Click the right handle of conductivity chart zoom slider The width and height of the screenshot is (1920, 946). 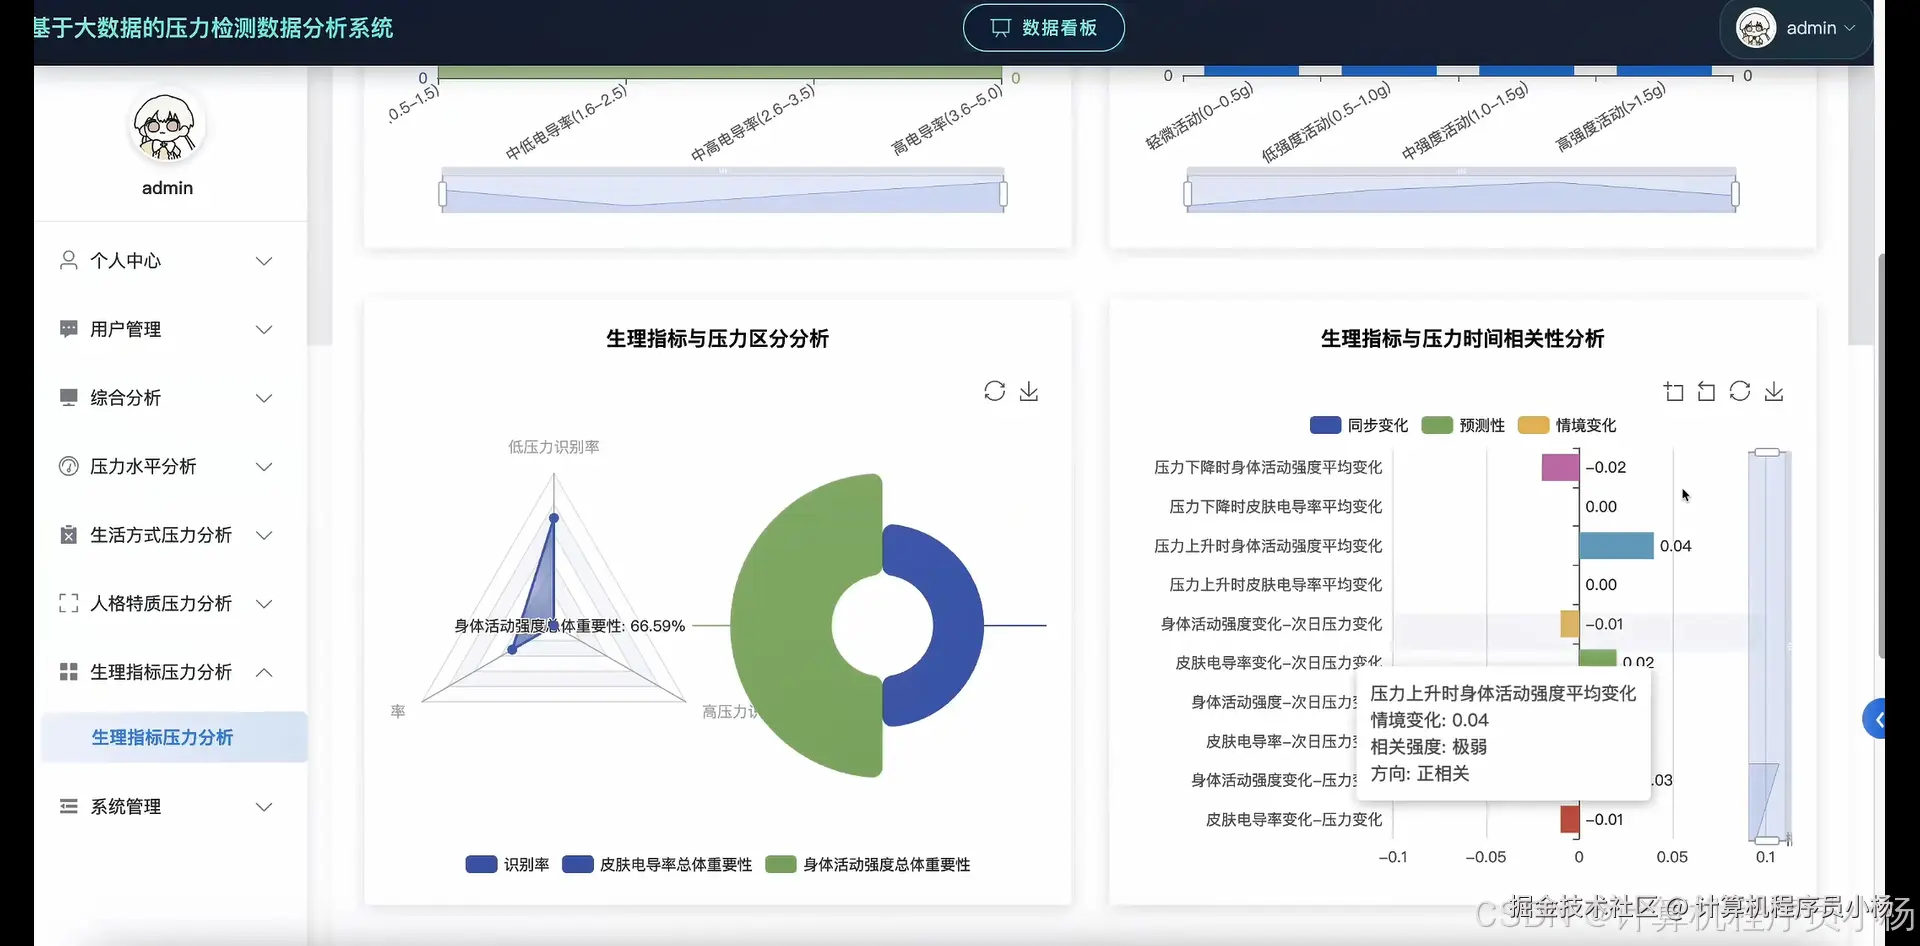(x=1003, y=194)
